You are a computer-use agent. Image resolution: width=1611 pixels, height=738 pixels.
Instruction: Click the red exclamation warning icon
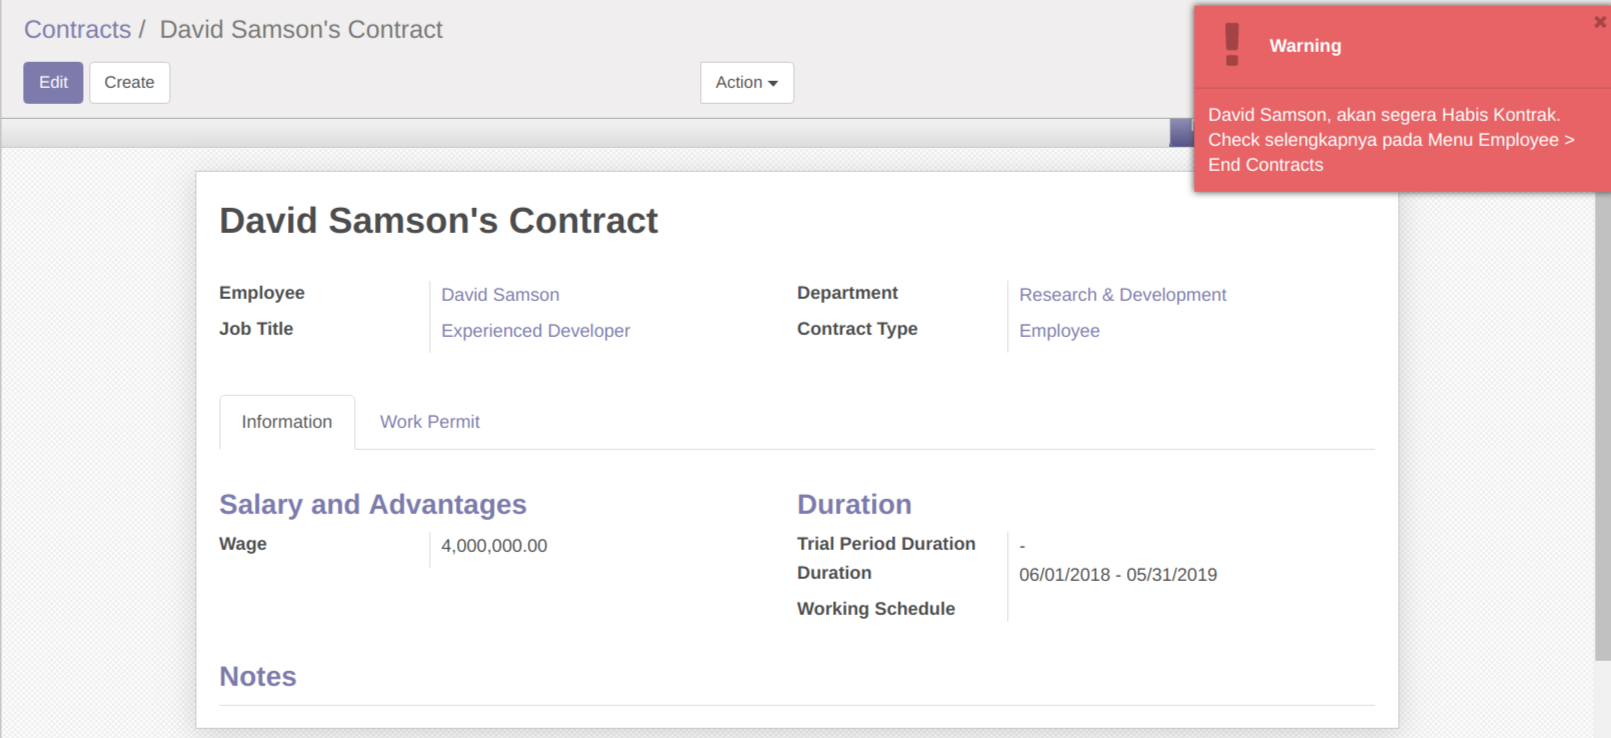click(x=1232, y=45)
